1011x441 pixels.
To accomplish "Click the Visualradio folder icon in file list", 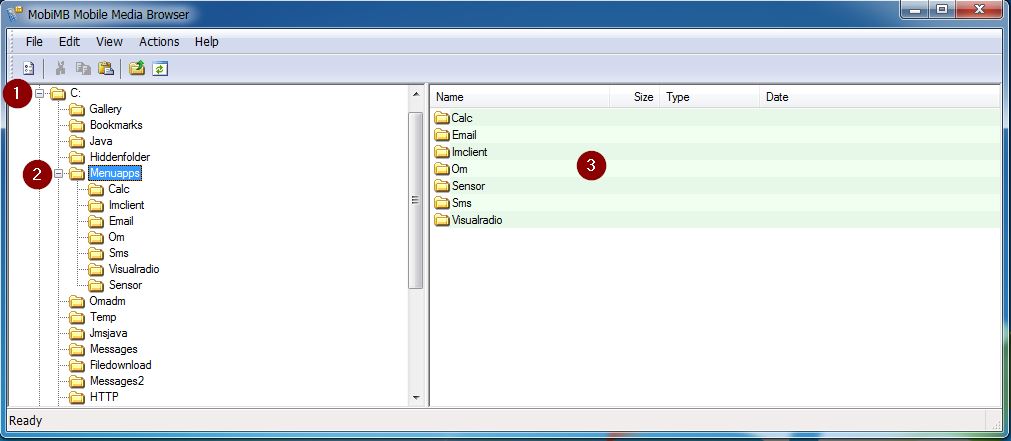I will (x=442, y=220).
